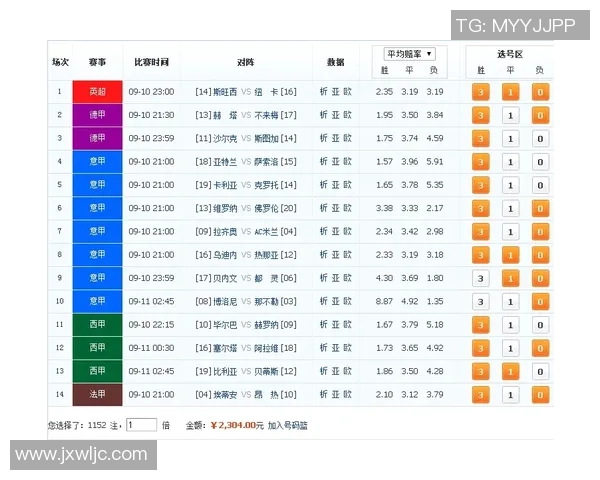Image resolution: width=600 pixels, height=480 pixels.
Task: Open 亚 Asian odds for match 9
Action: click(x=336, y=278)
